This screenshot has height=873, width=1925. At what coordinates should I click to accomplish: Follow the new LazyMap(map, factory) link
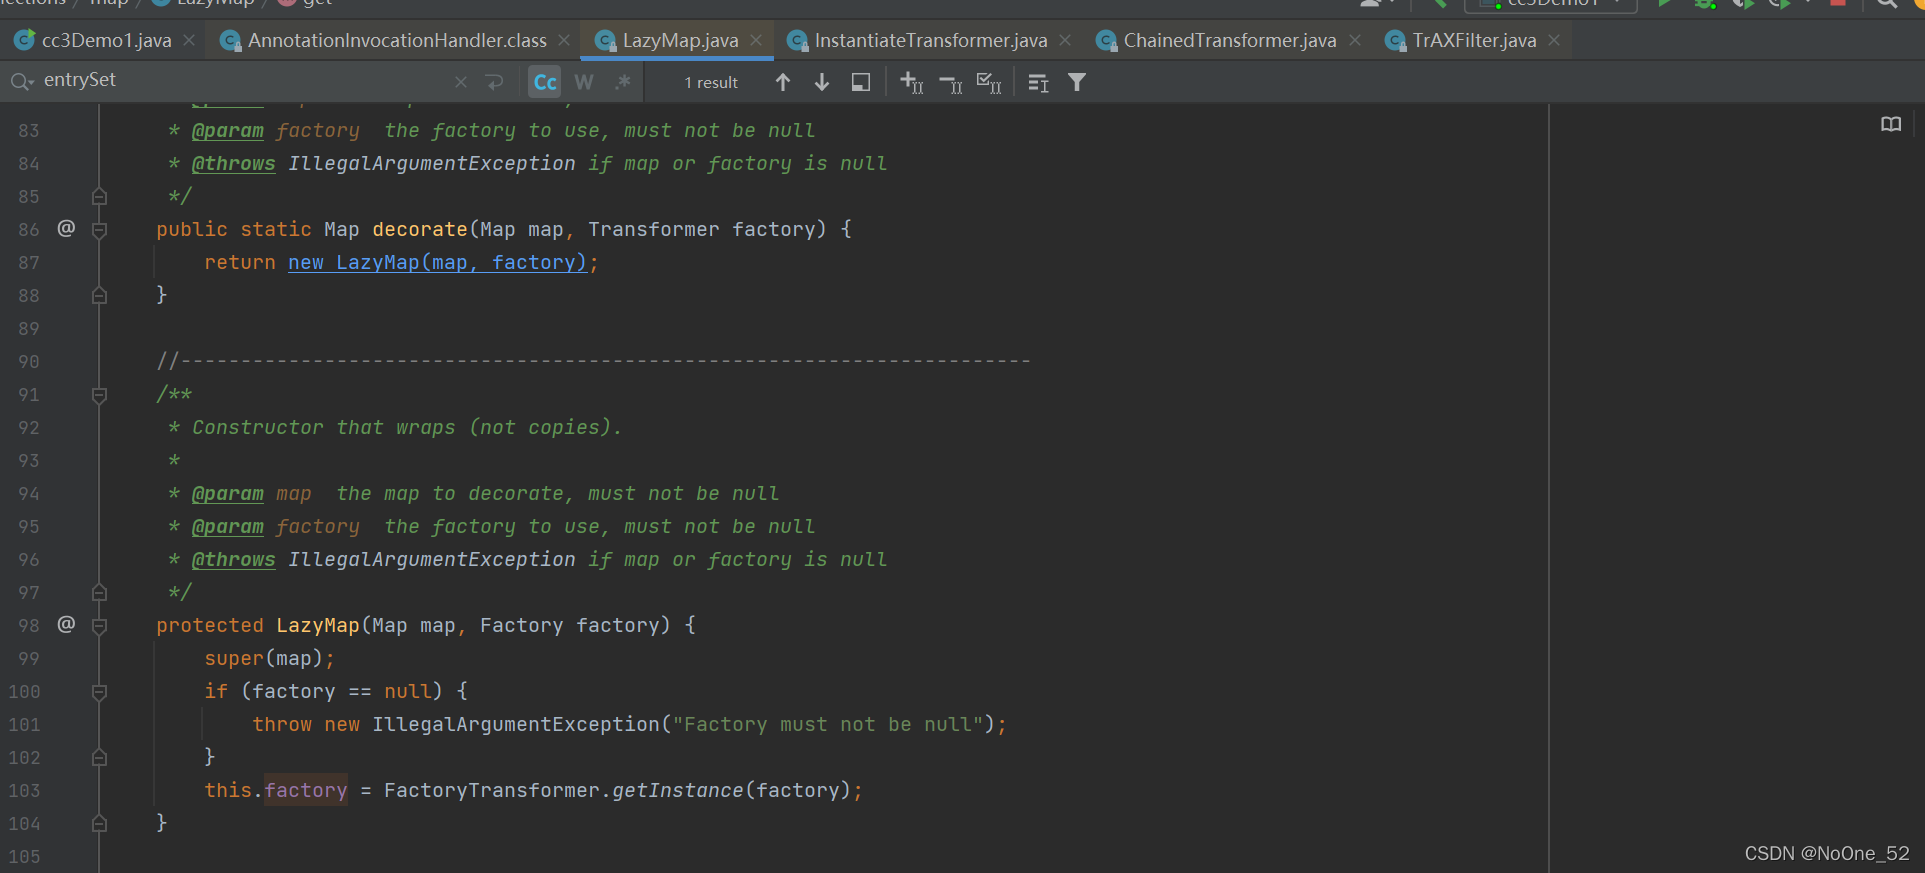coord(437,262)
